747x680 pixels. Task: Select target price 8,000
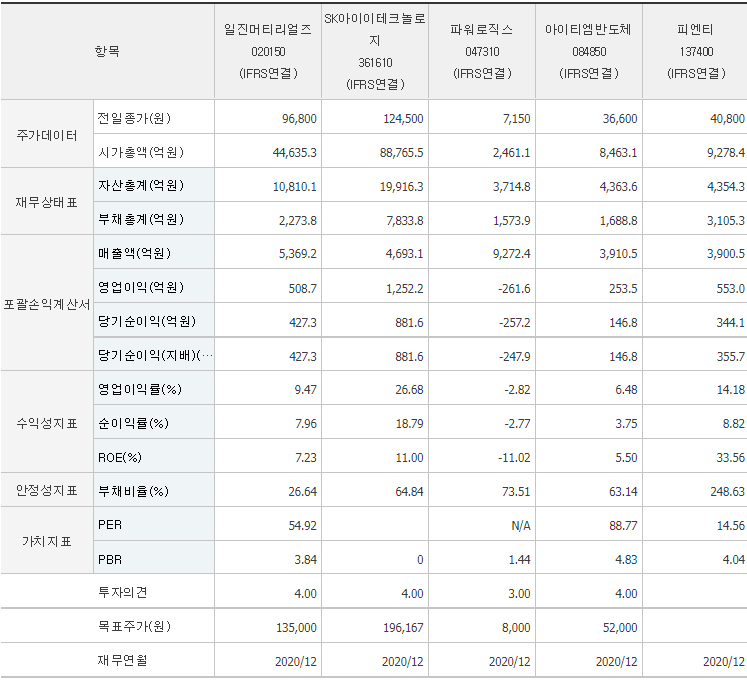(516, 628)
